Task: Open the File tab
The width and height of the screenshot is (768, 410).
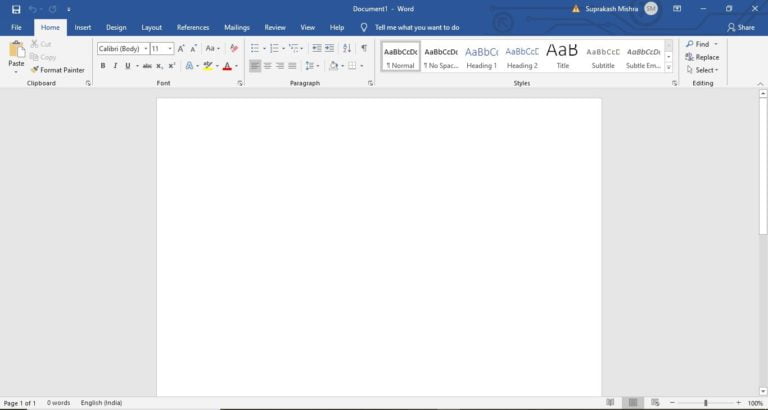Action: coord(16,27)
